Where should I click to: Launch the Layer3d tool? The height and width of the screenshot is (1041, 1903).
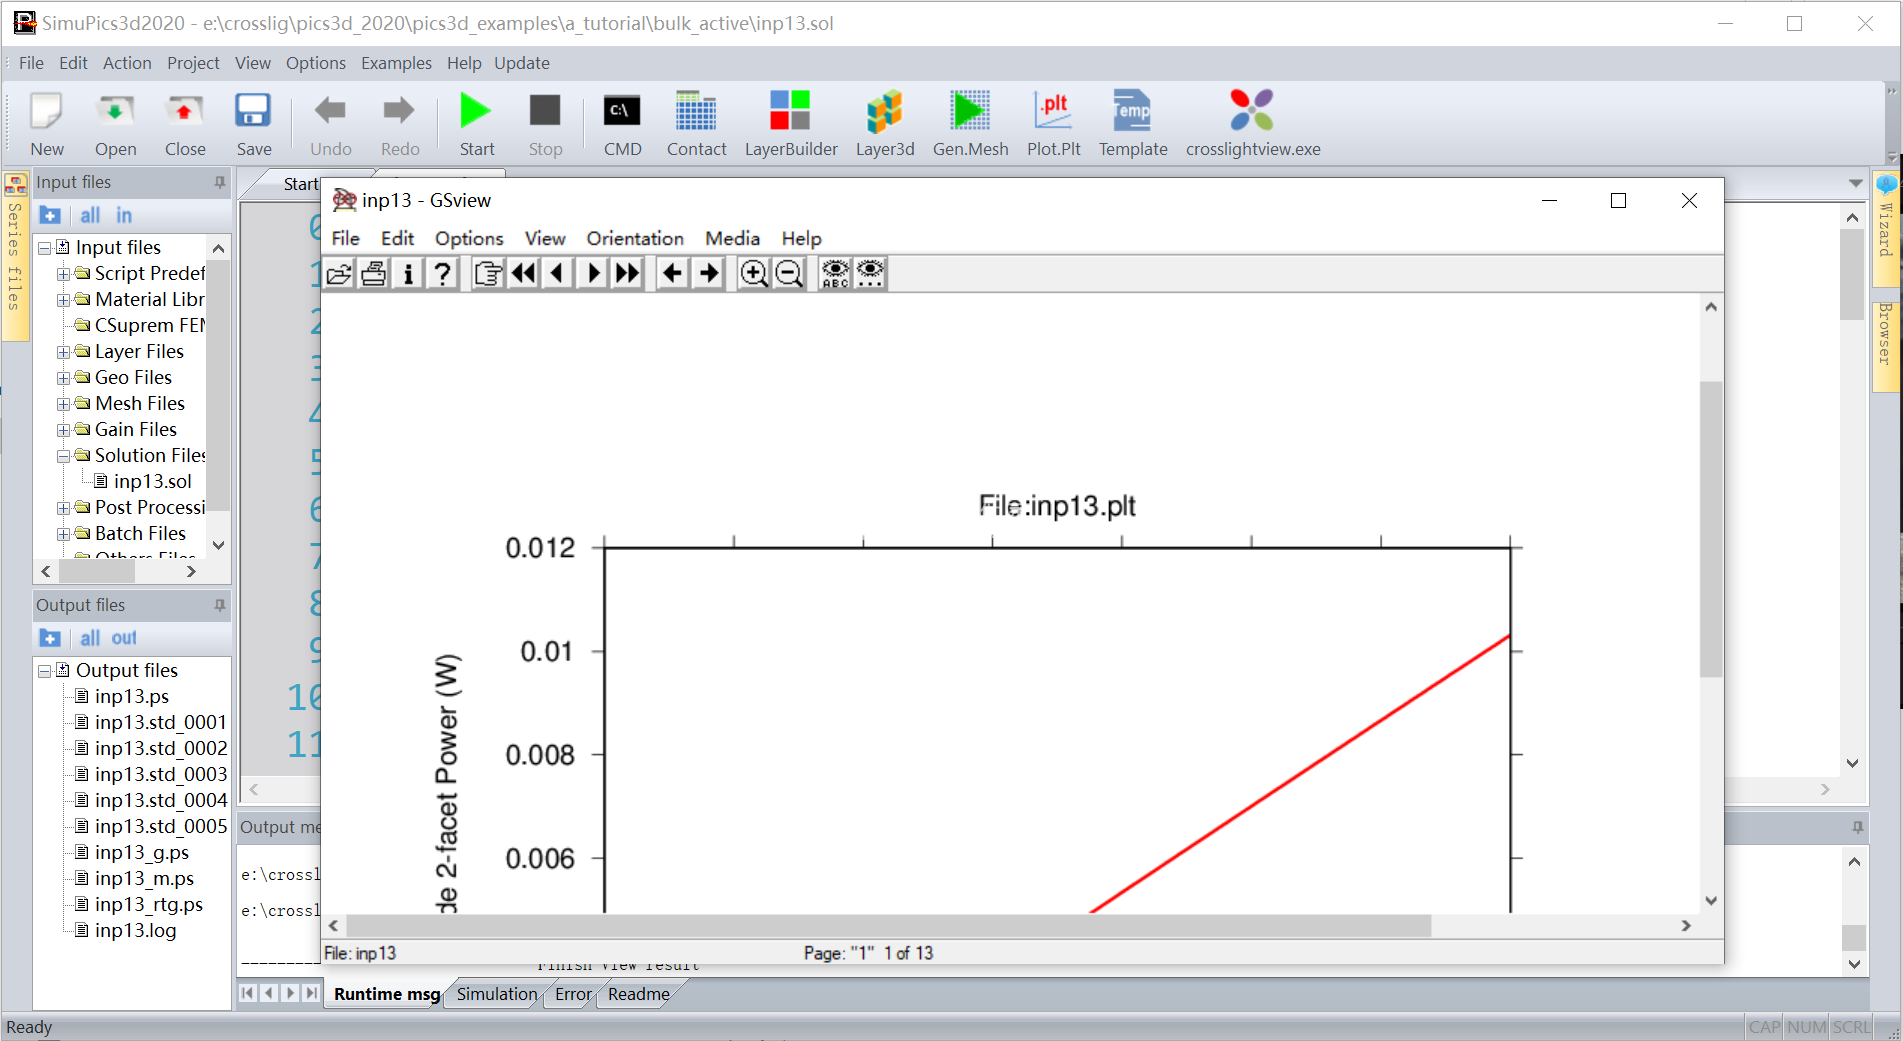pos(884,112)
